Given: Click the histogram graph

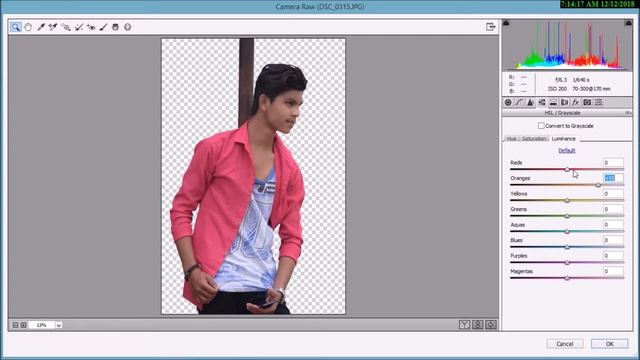Looking at the screenshot, I should (x=567, y=45).
